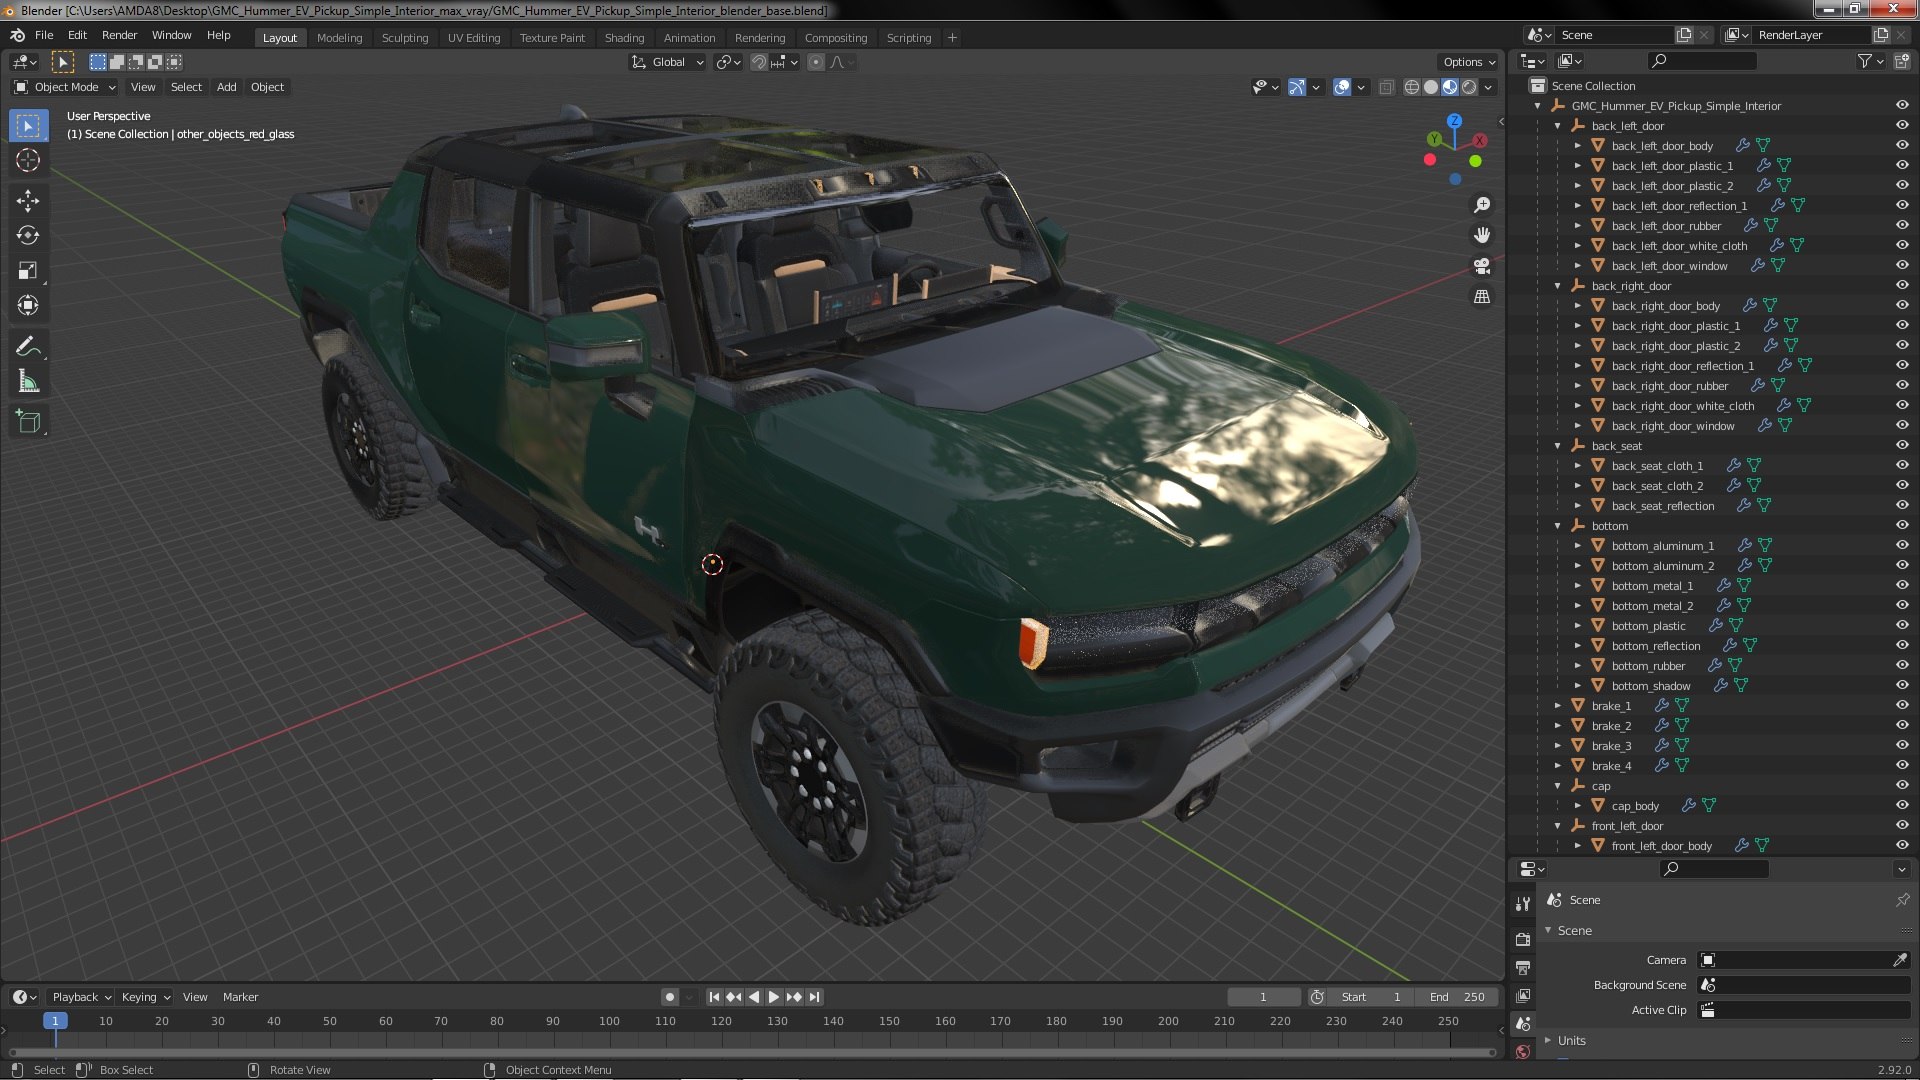Click the outliner search field
Screen dimensions: 1920x1080
coord(1701,62)
